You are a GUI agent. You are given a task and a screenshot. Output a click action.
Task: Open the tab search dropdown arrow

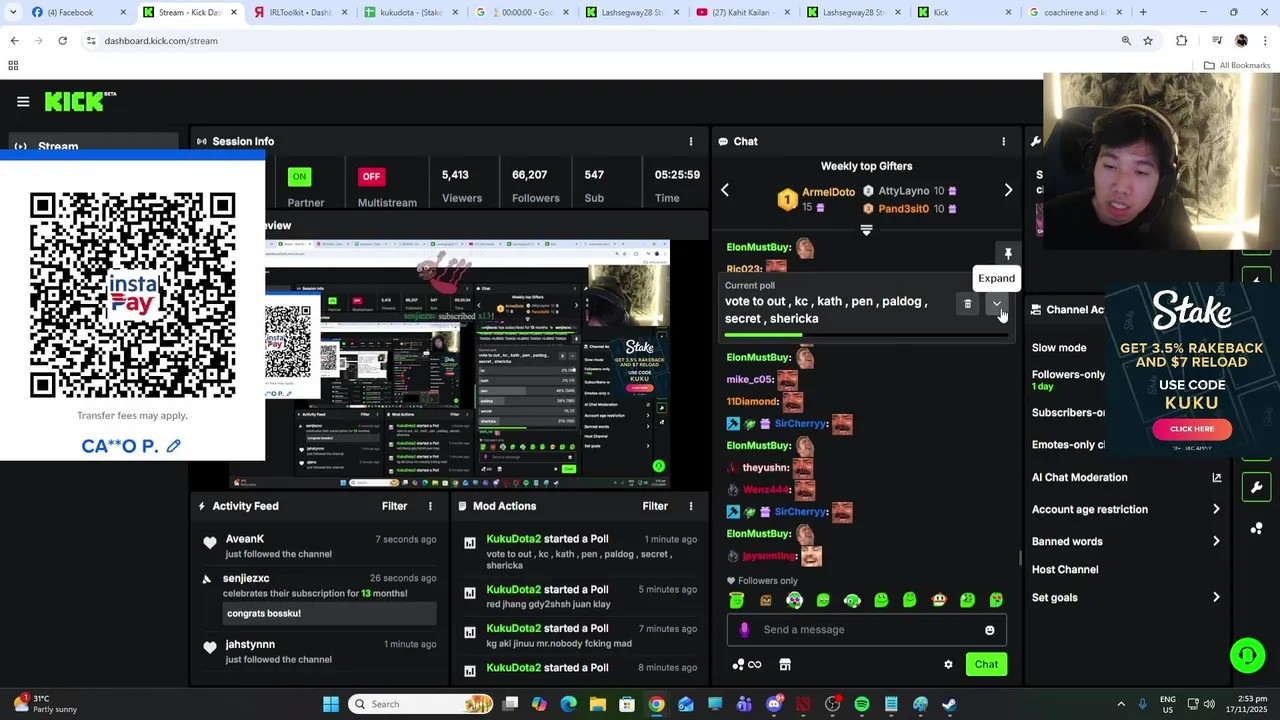point(13,13)
